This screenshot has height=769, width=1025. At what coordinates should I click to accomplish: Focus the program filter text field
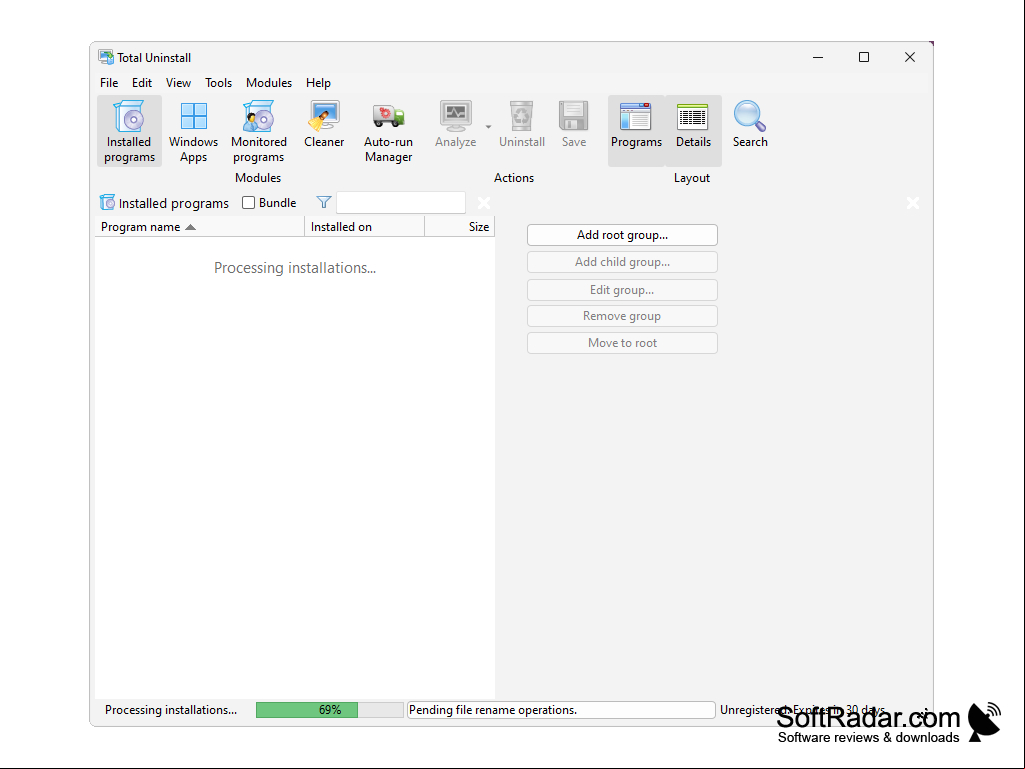click(401, 203)
